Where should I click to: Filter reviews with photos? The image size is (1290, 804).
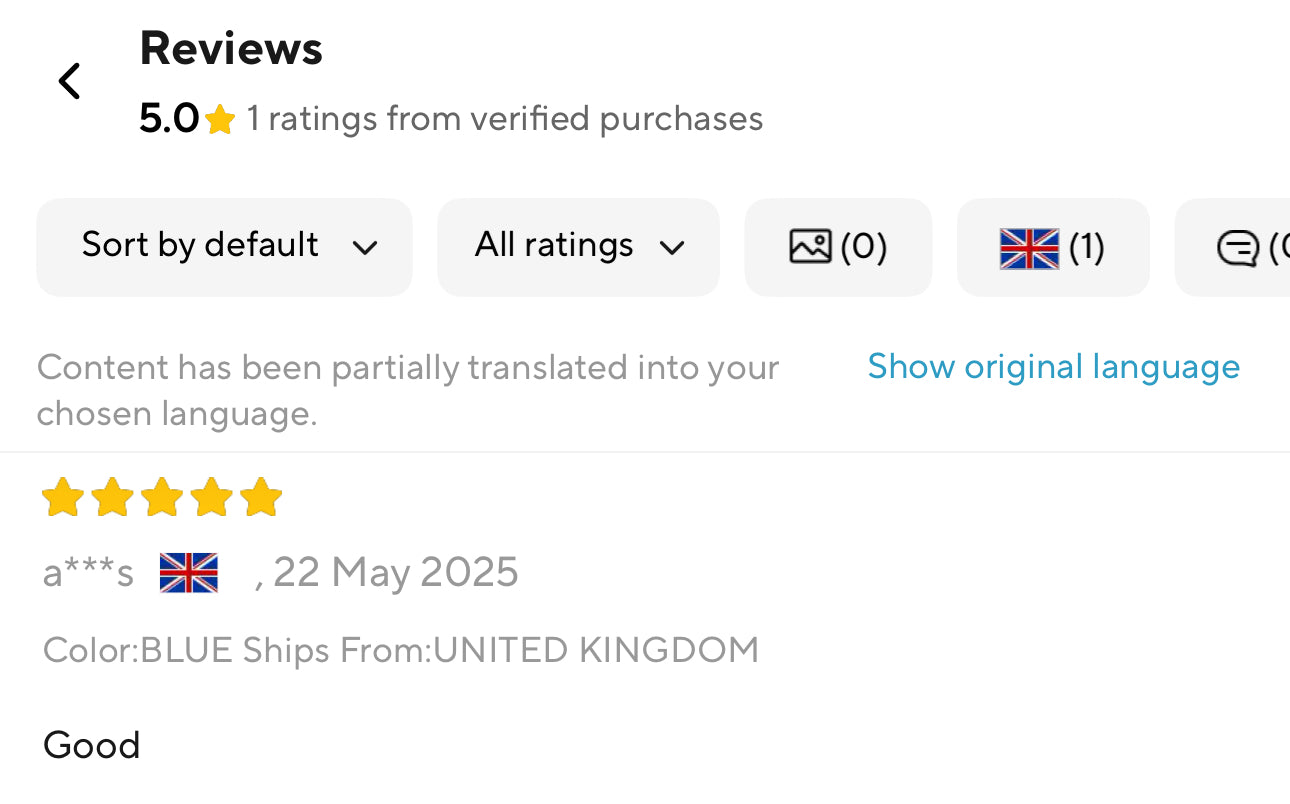tap(838, 247)
